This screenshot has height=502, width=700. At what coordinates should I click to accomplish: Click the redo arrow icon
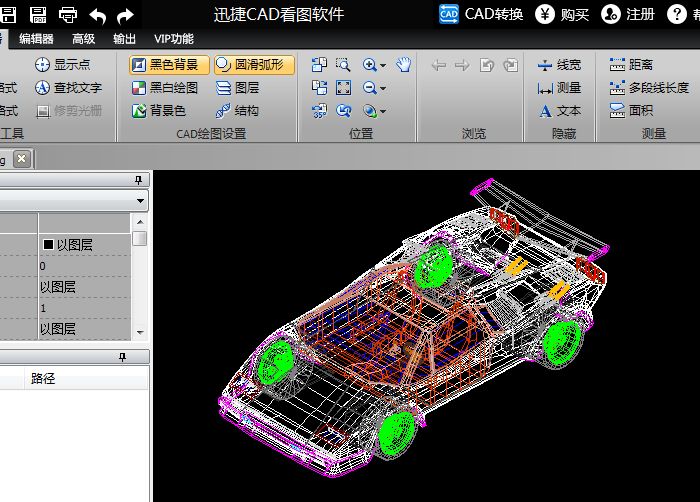tap(125, 14)
